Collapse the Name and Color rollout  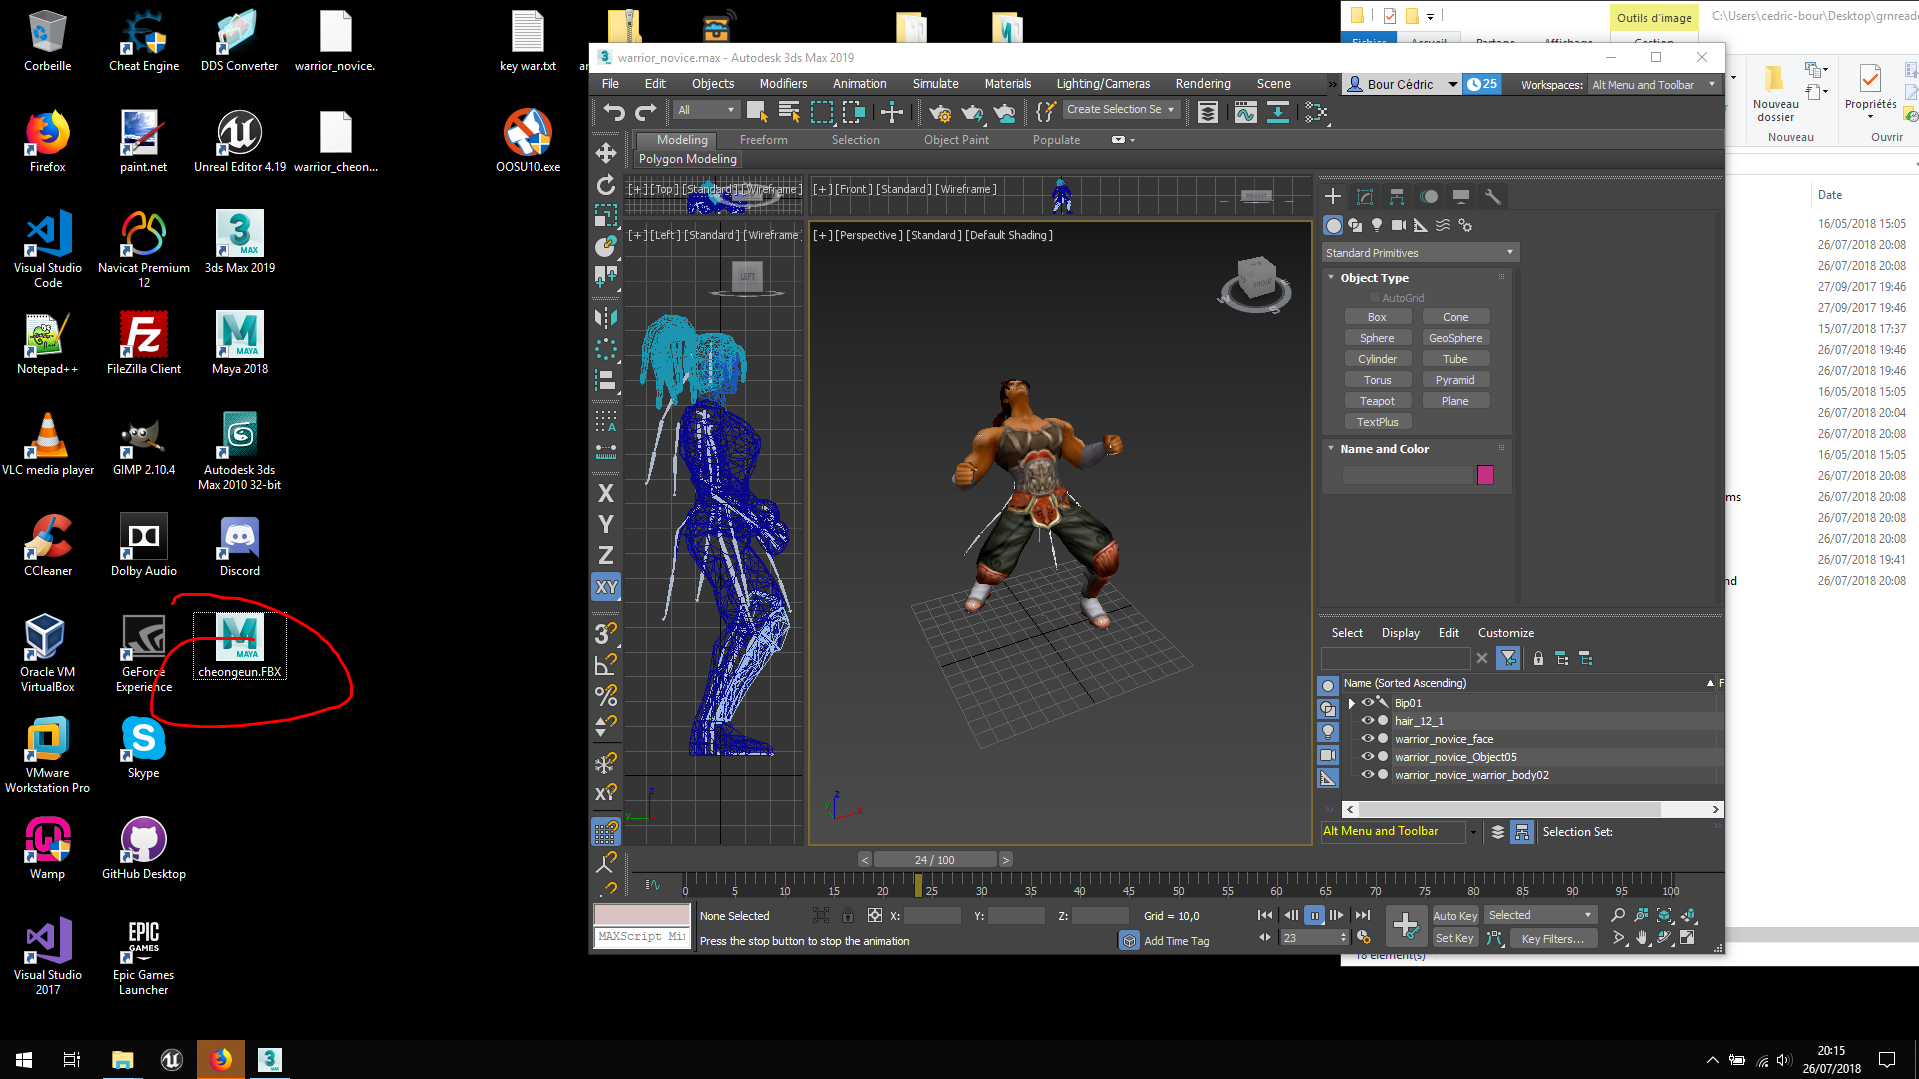tap(1331, 449)
